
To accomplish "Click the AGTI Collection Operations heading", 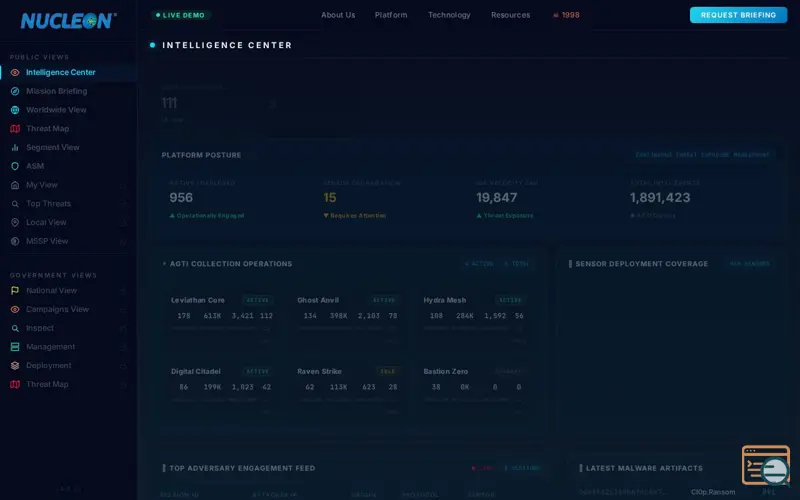I will pyautogui.click(x=231, y=264).
